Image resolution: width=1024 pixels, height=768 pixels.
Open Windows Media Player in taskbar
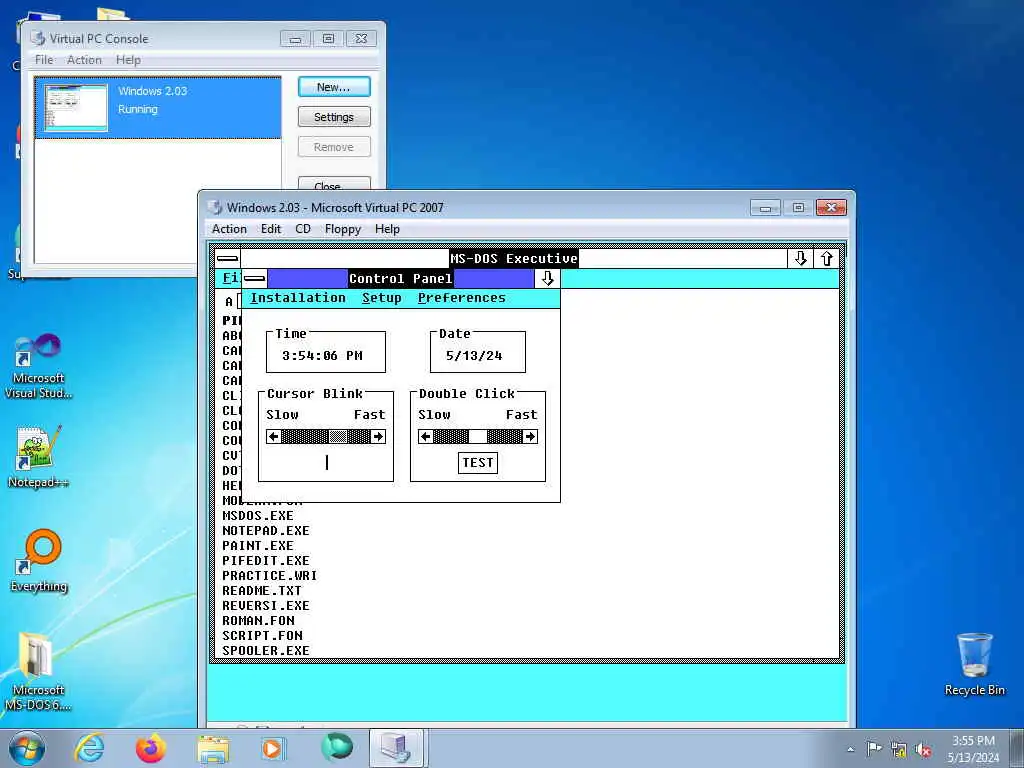coord(273,748)
